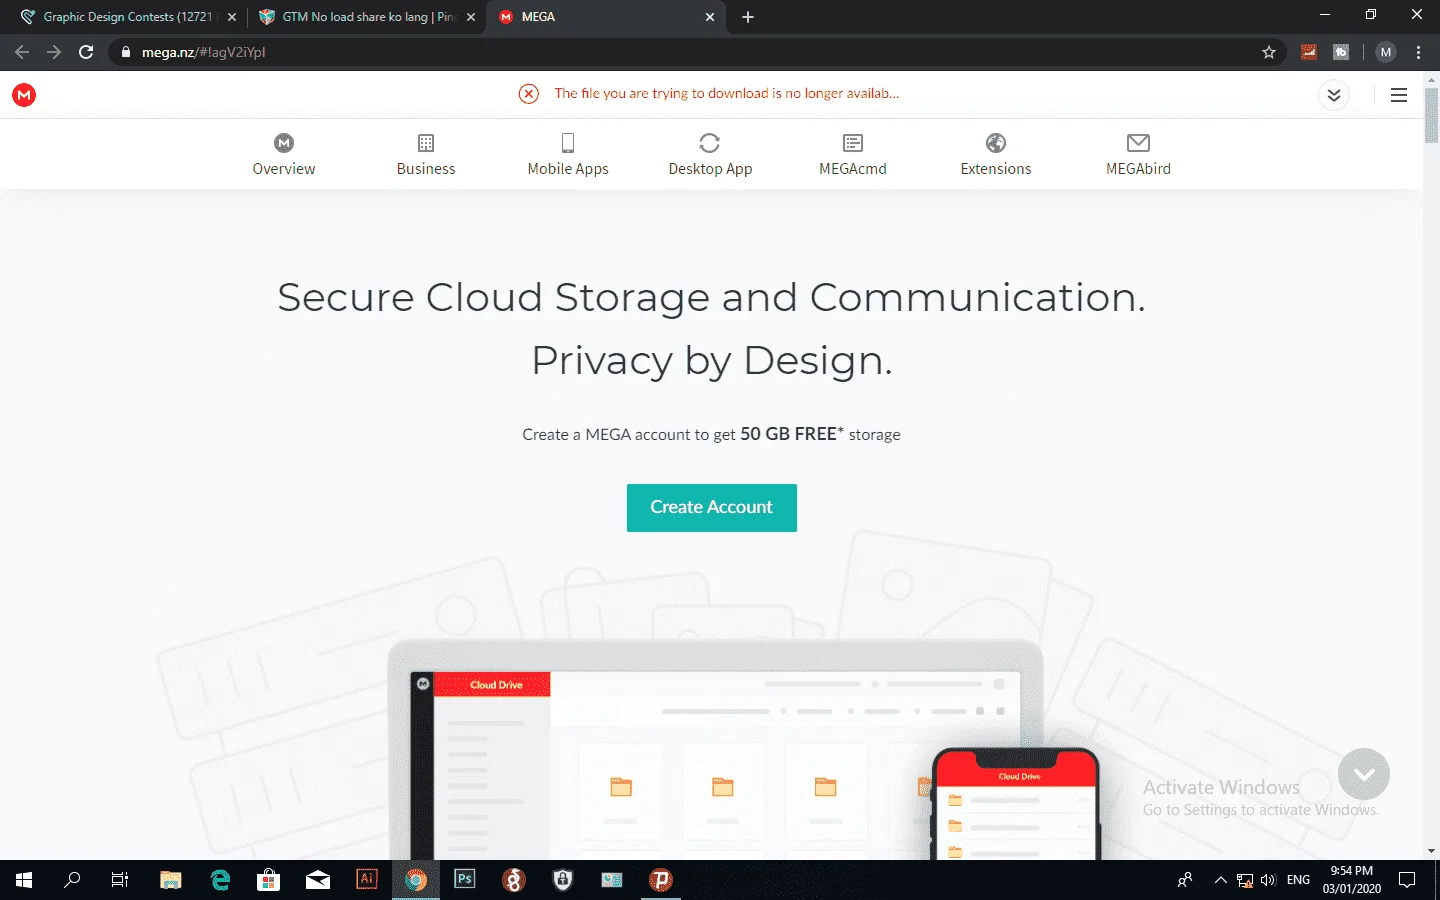This screenshot has width=1440, height=900.
Task: Open the hamburger menu in MEGA header
Action: click(x=1399, y=95)
